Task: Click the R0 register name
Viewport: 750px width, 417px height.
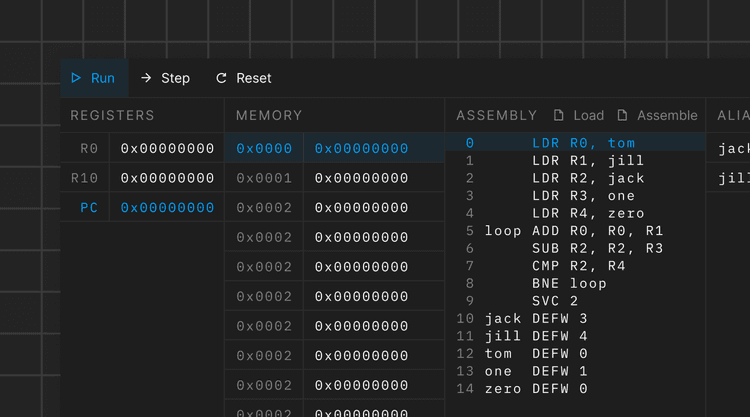Action: click(89, 148)
